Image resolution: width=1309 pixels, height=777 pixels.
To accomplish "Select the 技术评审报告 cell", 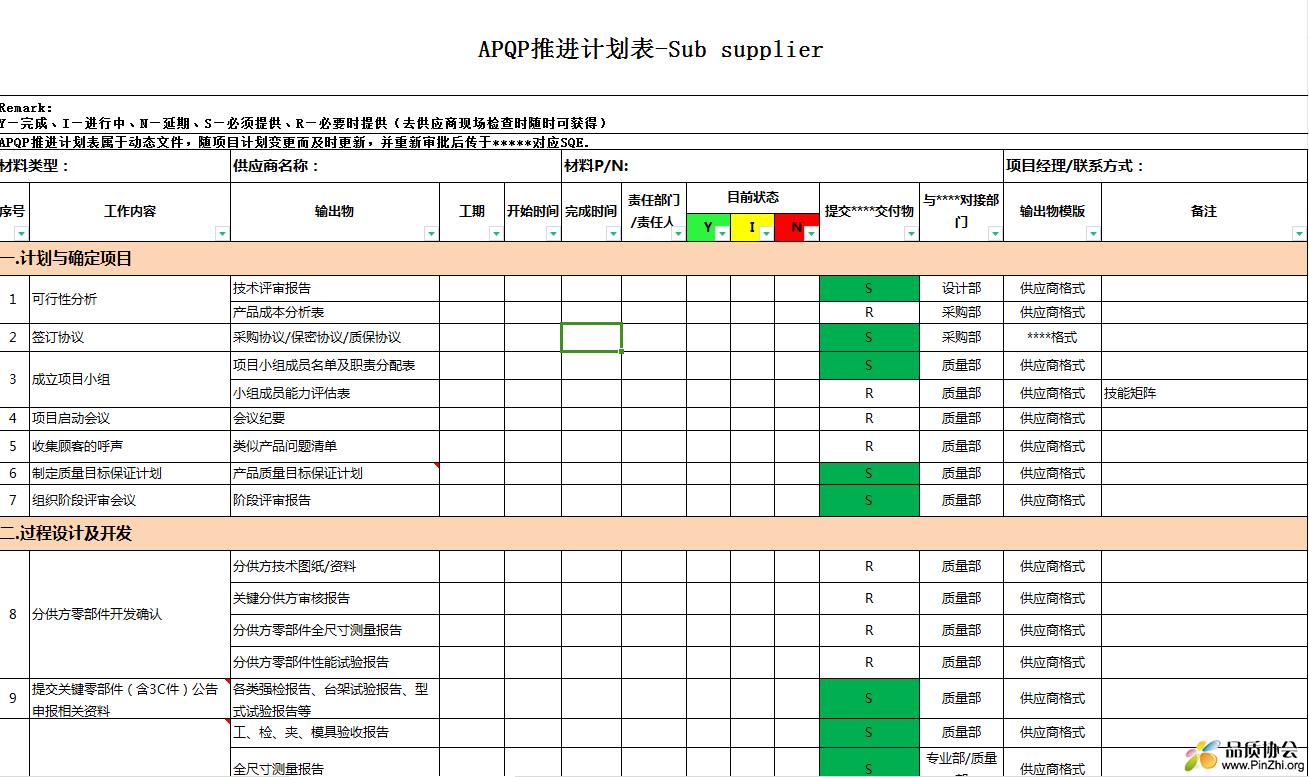I will (x=335, y=288).
